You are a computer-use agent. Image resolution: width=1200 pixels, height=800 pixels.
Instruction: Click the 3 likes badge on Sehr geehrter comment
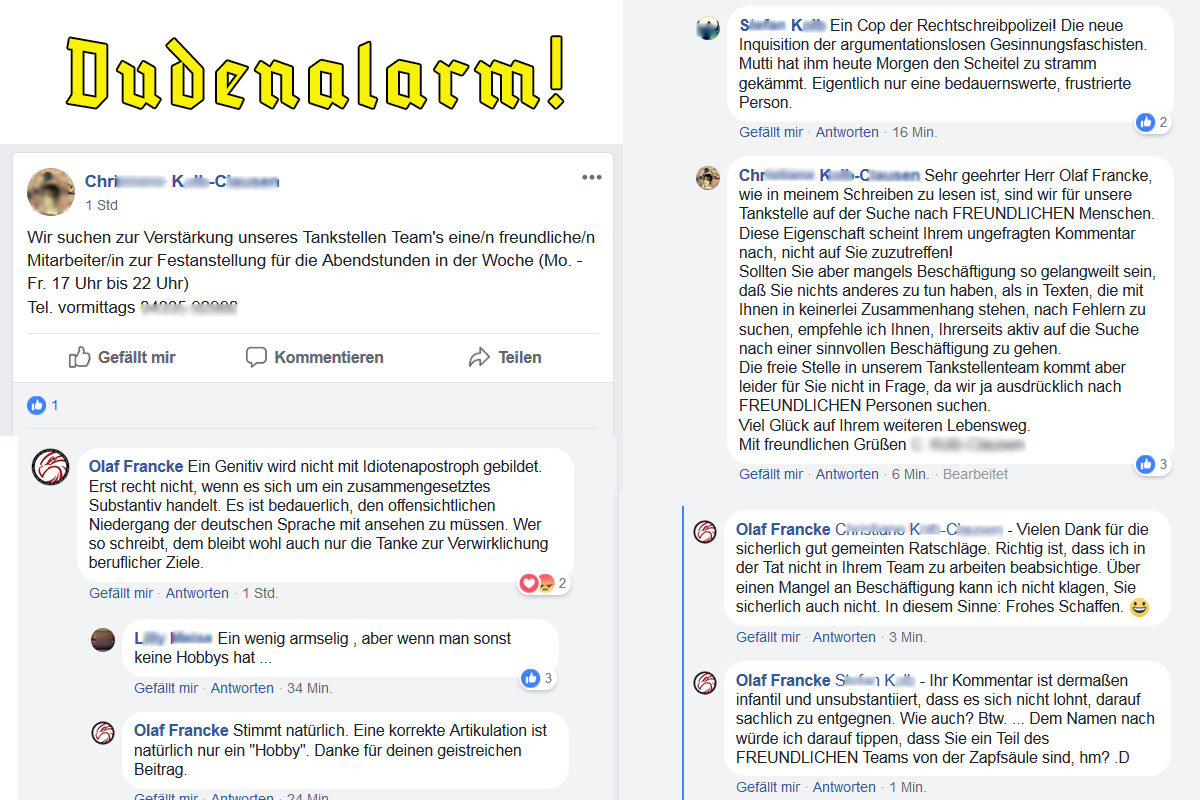coord(1152,464)
